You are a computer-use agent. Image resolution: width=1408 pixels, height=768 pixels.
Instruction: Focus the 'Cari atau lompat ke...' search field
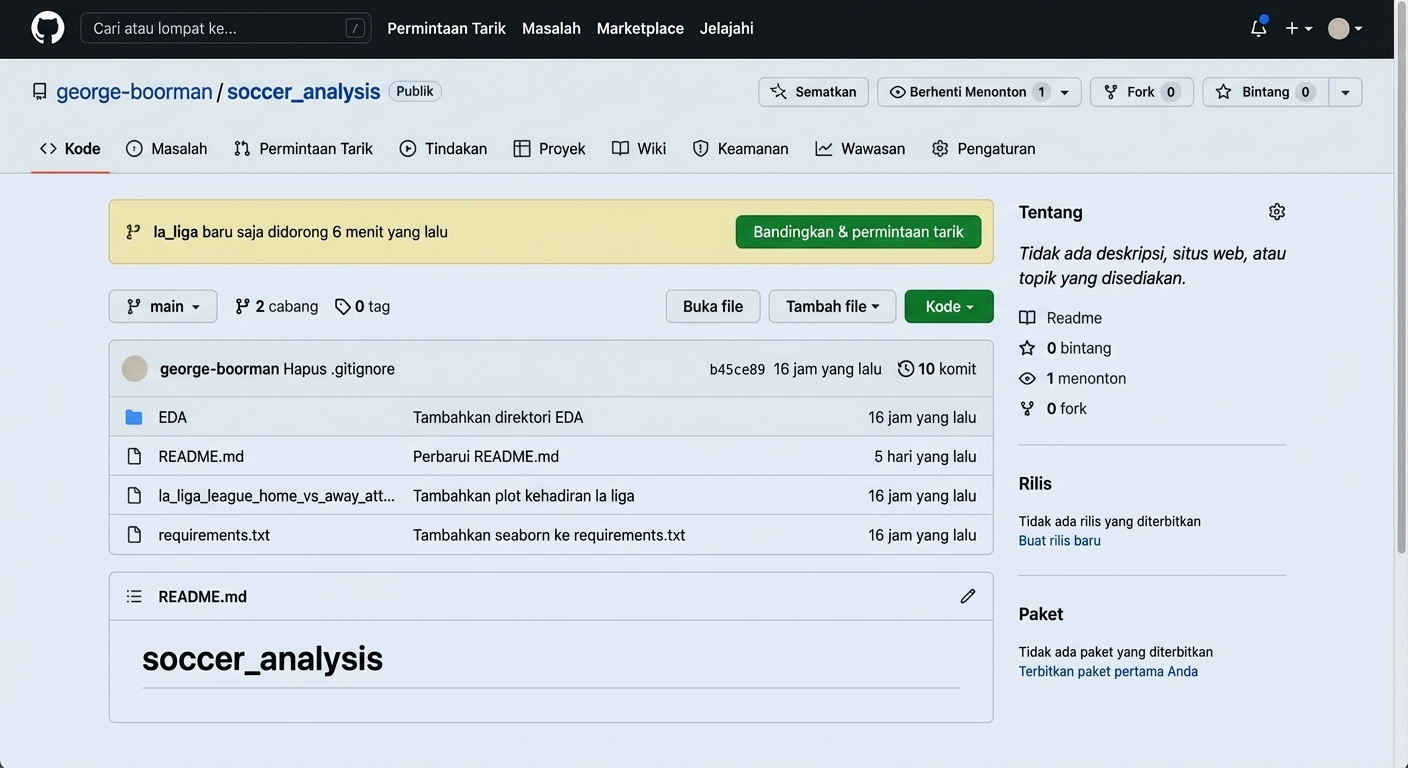(x=226, y=28)
